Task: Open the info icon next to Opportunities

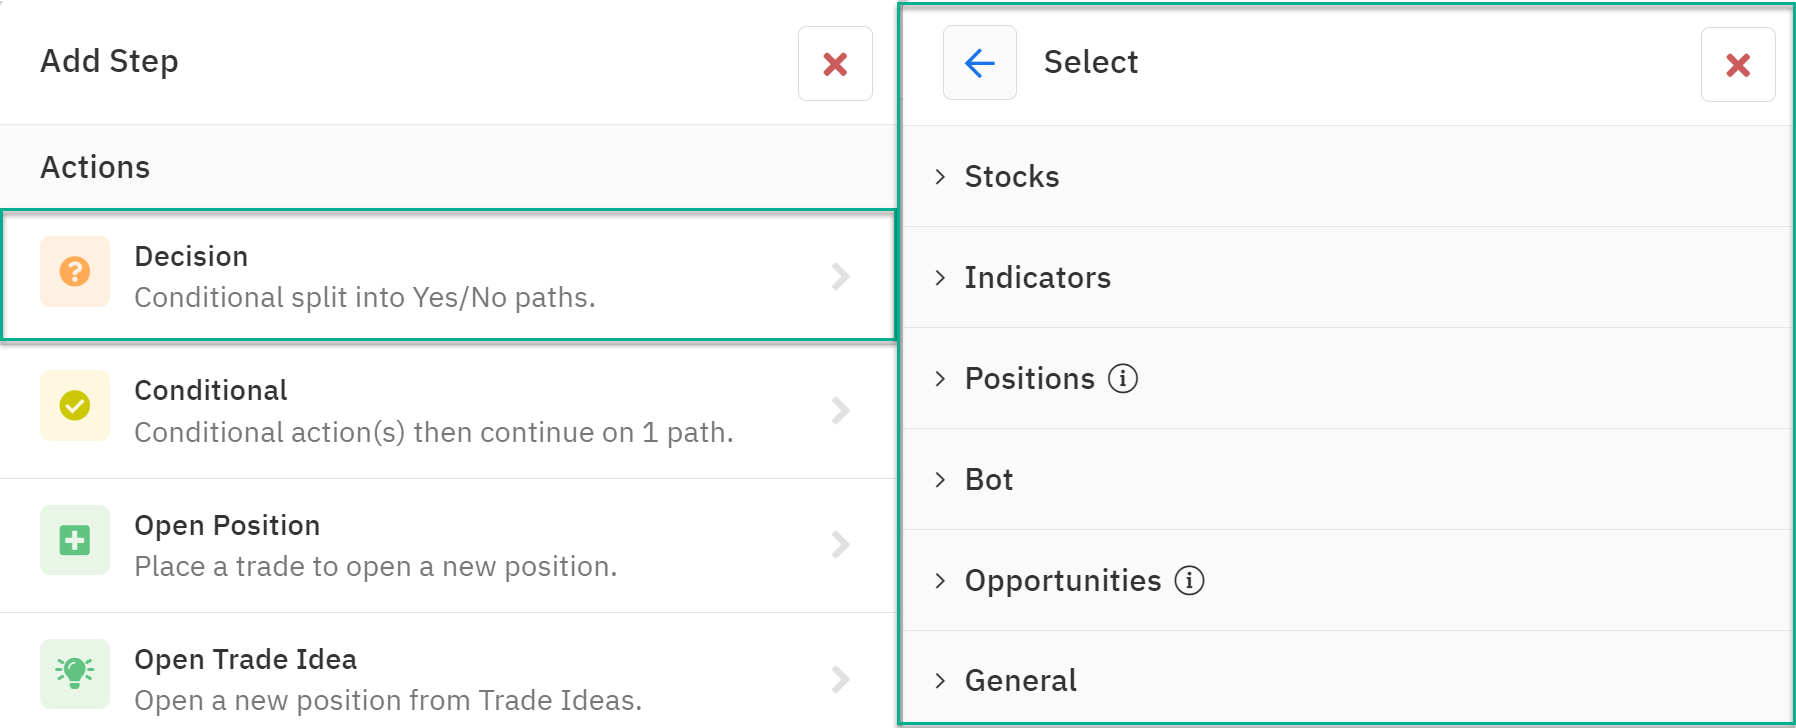Action: coord(1189,580)
